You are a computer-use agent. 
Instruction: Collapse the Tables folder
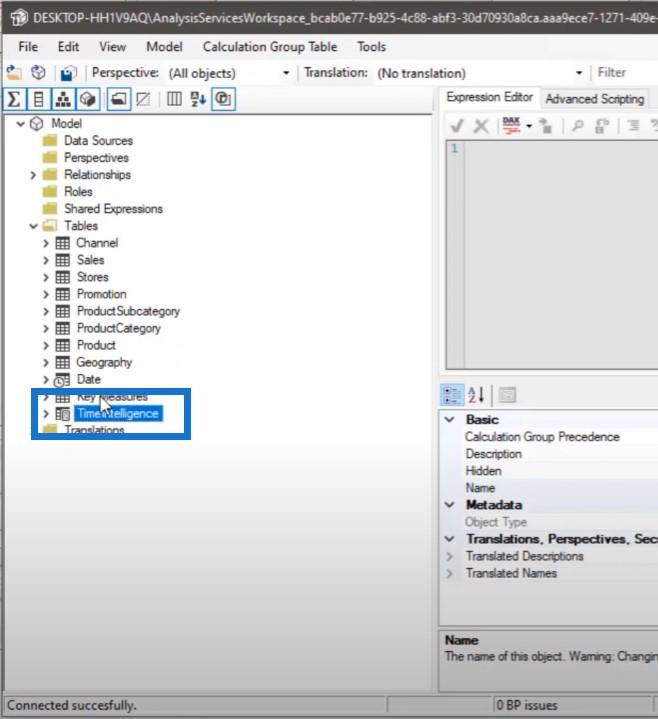click(33, 226)
